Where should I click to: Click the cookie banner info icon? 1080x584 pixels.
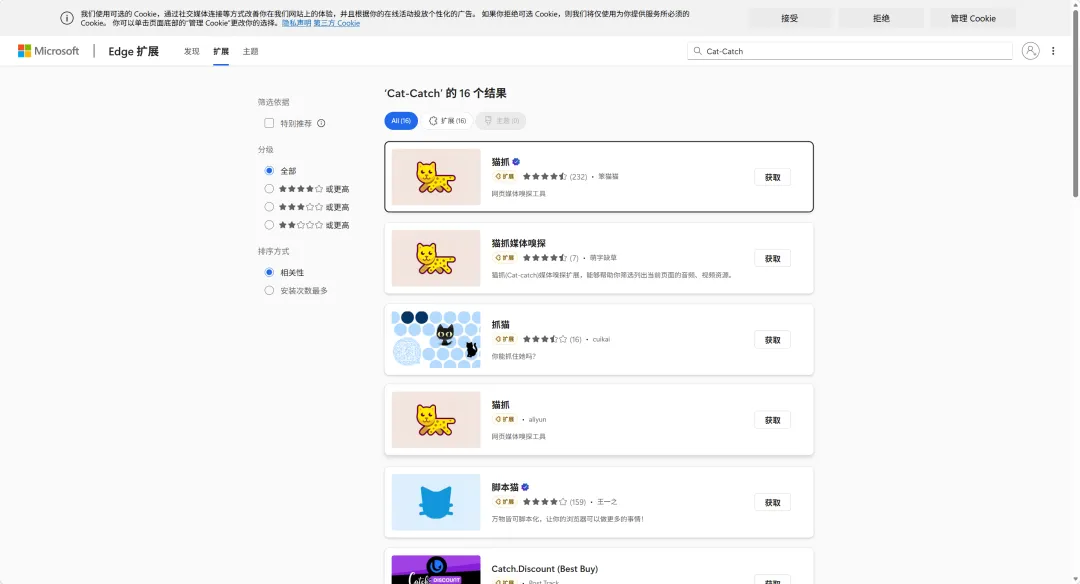(67, 18)
